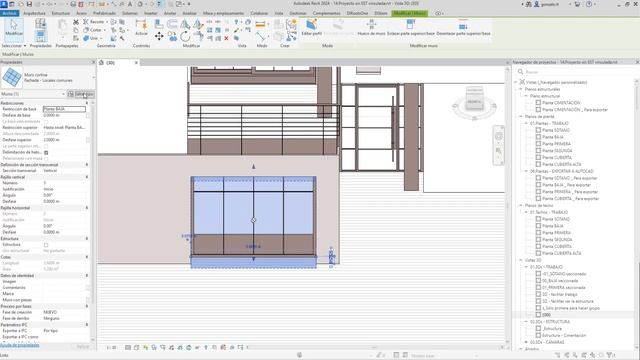This screenshot has width=640, height=360.
Task: Collapse the Rejilla vertical section
Action: tap(87, 177)
